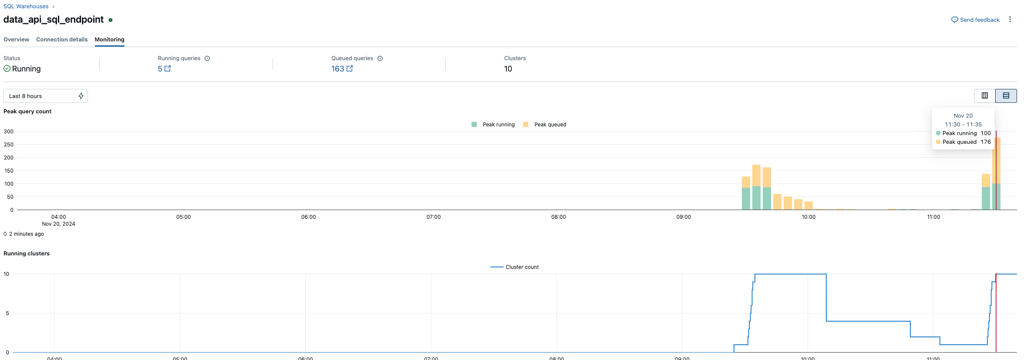Click the refresh icon beside 2 minutes ago
Image resolution: width=1024 pixels, height=360 pixels.
coord(6,233)
